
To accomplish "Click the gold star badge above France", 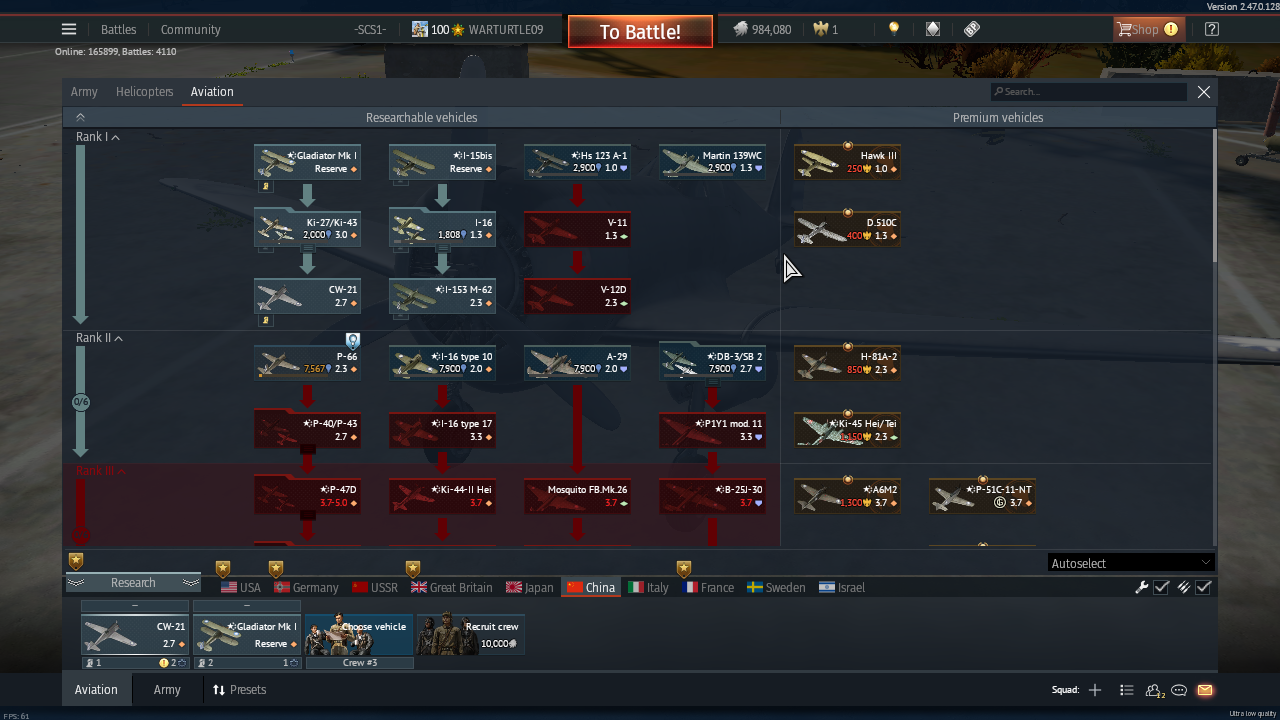I will [684, 569].
